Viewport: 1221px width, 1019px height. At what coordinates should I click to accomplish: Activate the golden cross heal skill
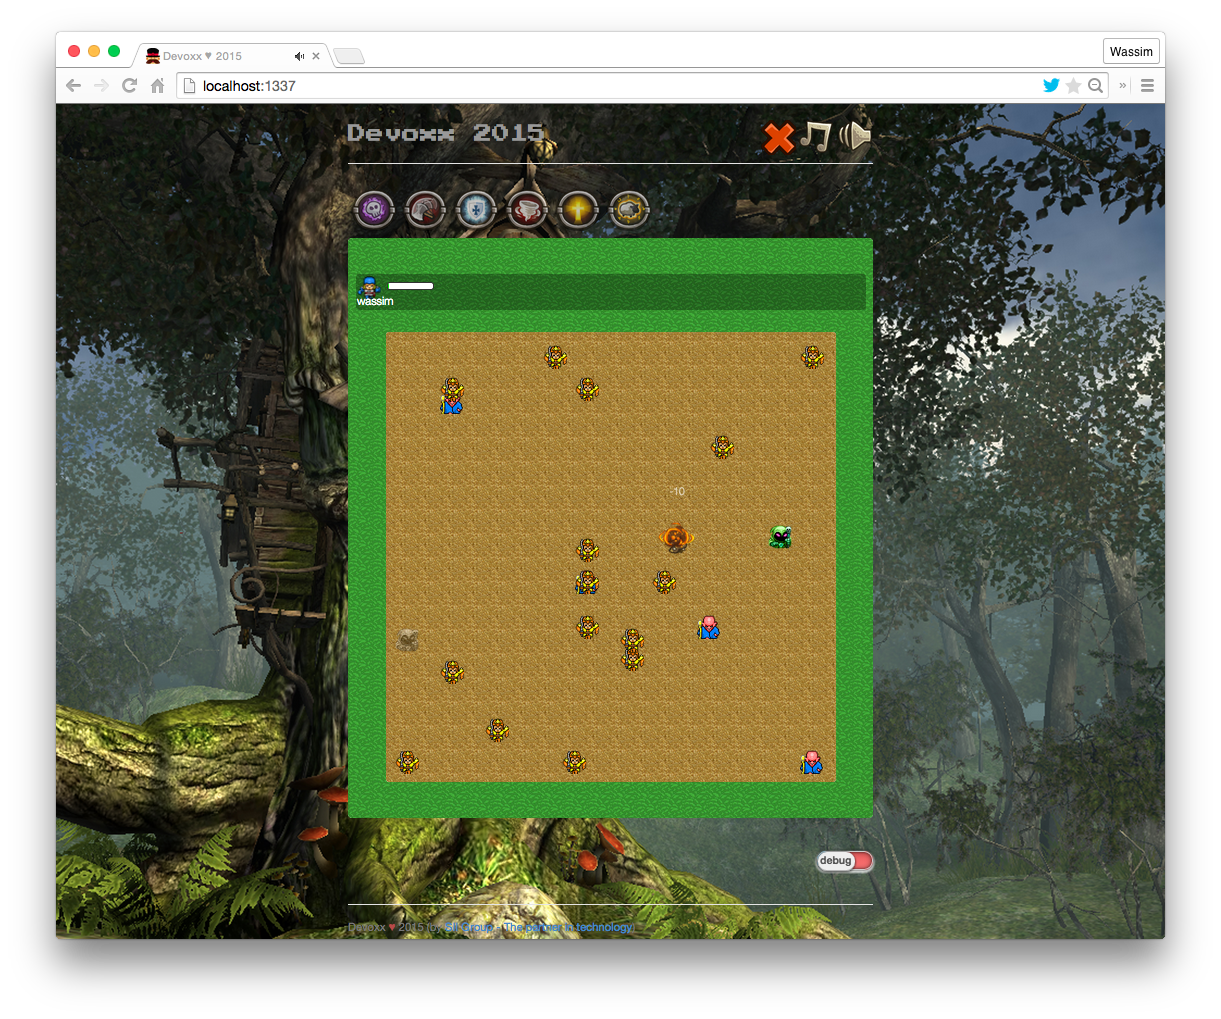tap(579, 210)
